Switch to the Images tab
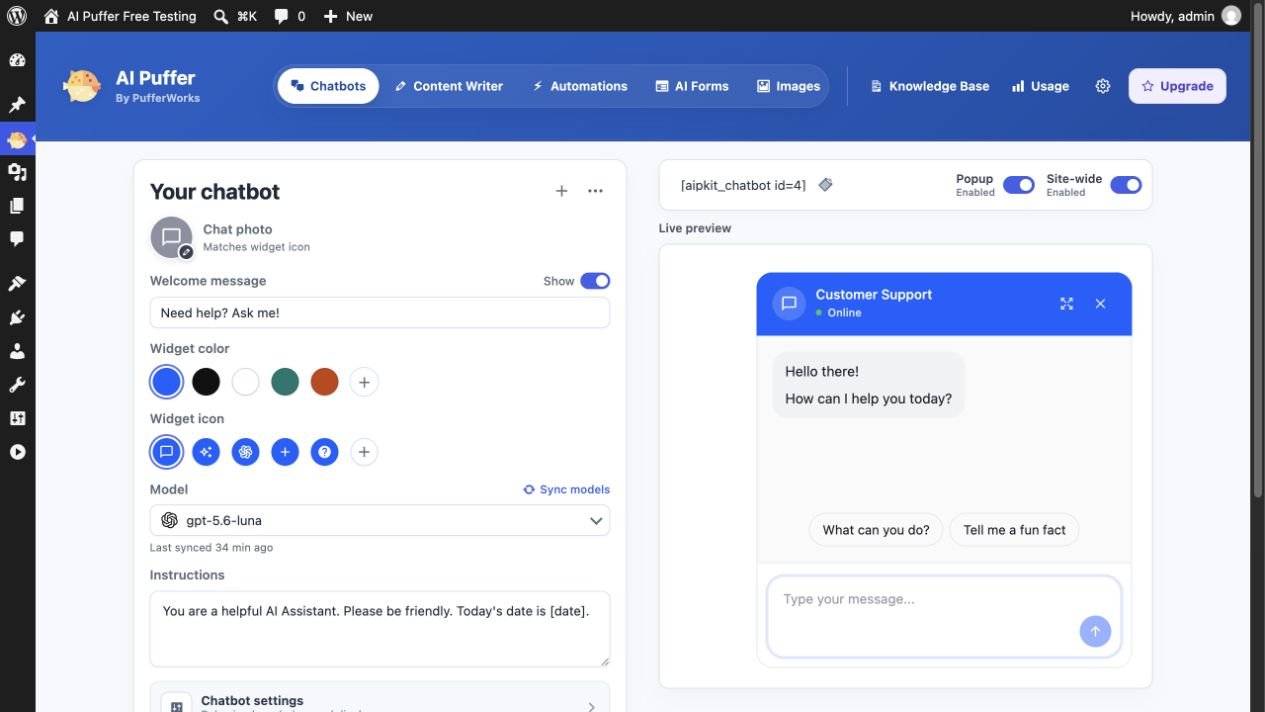 coord(788,86)
